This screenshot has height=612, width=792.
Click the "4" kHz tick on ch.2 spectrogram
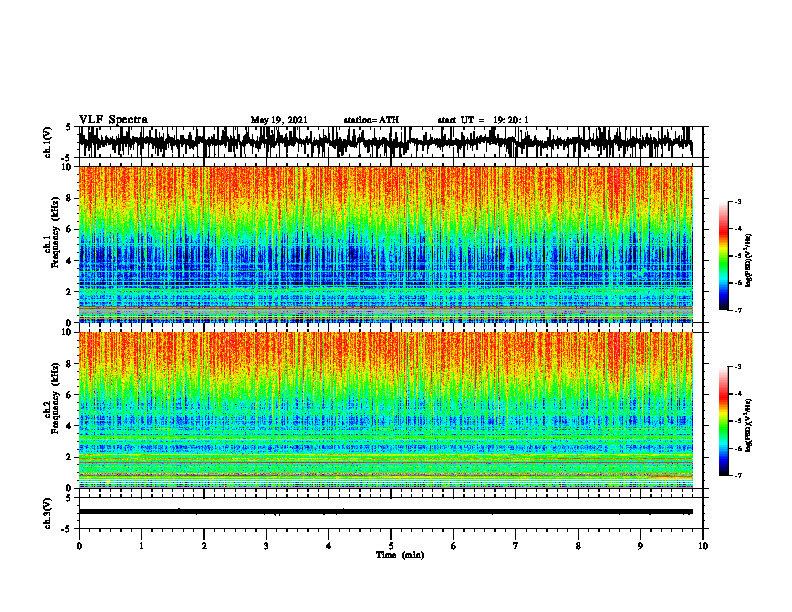(69, 426)
